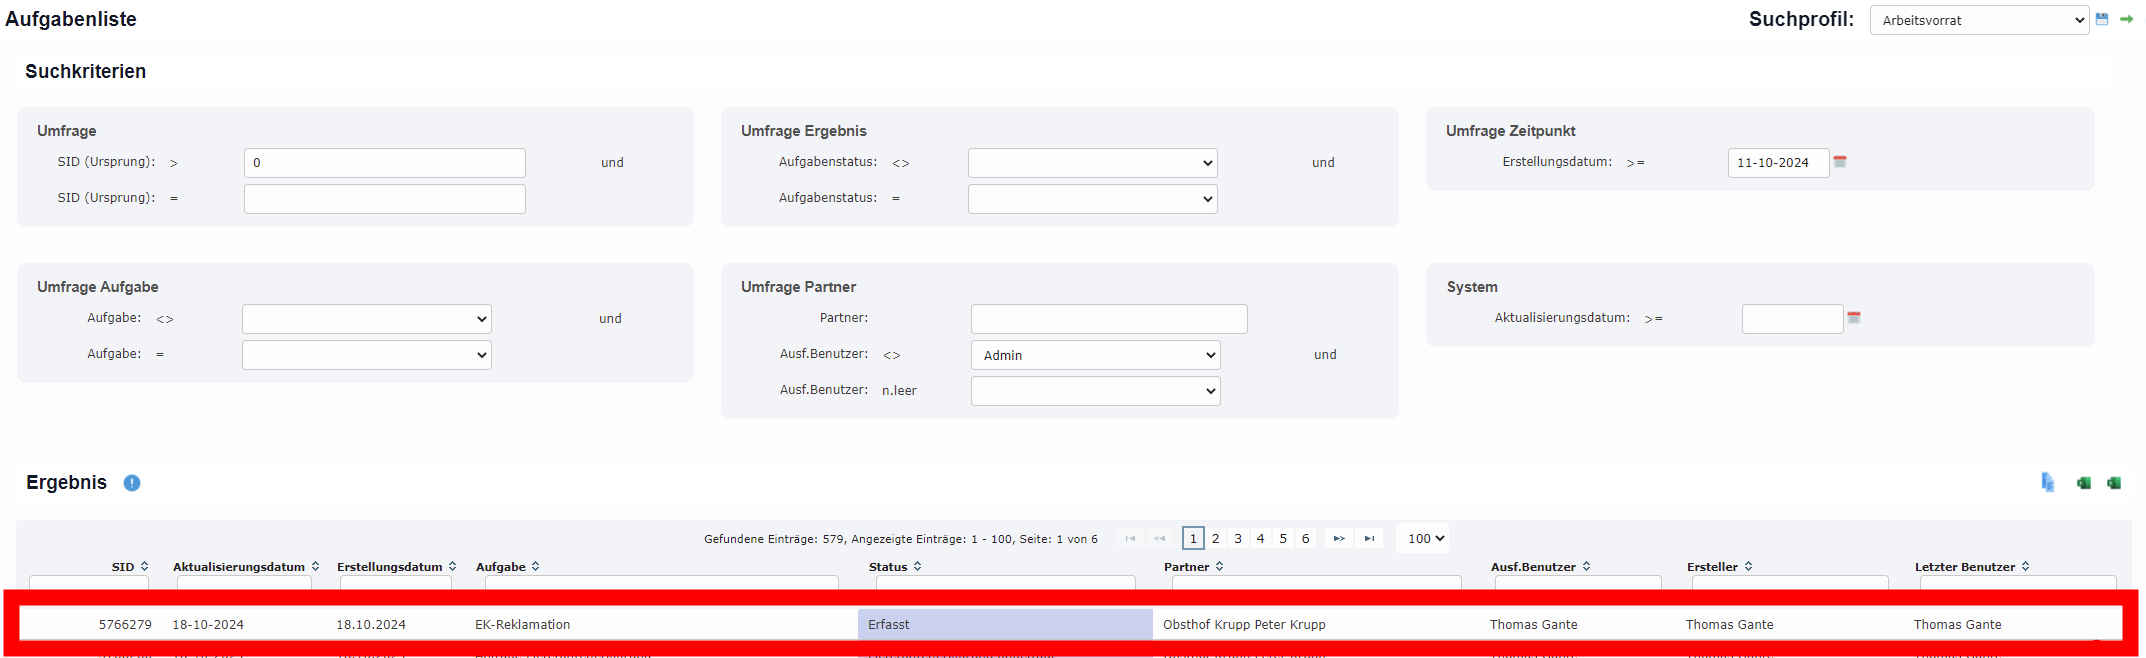Screen dimensions: 2146x658
Task: Save the current search profile via disk icon
Action: pyautogui.click(x=2101, y=19)
